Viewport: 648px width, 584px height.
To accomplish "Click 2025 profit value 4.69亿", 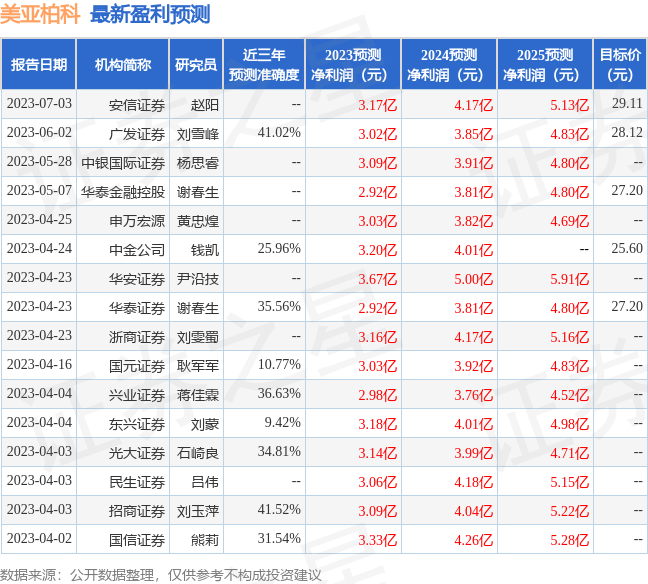I will (569, 221).
